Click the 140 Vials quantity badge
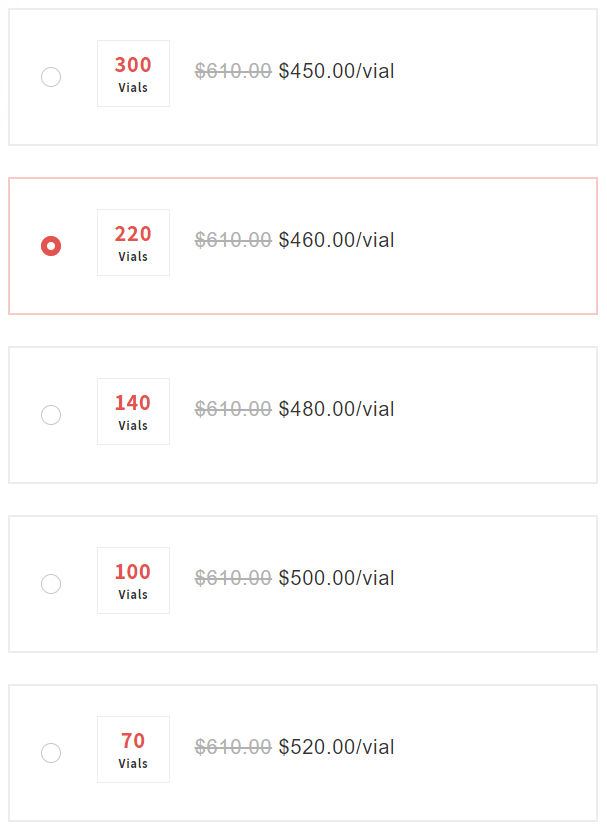Viewport: 607px width, 831px height. (x=133, y=411)
